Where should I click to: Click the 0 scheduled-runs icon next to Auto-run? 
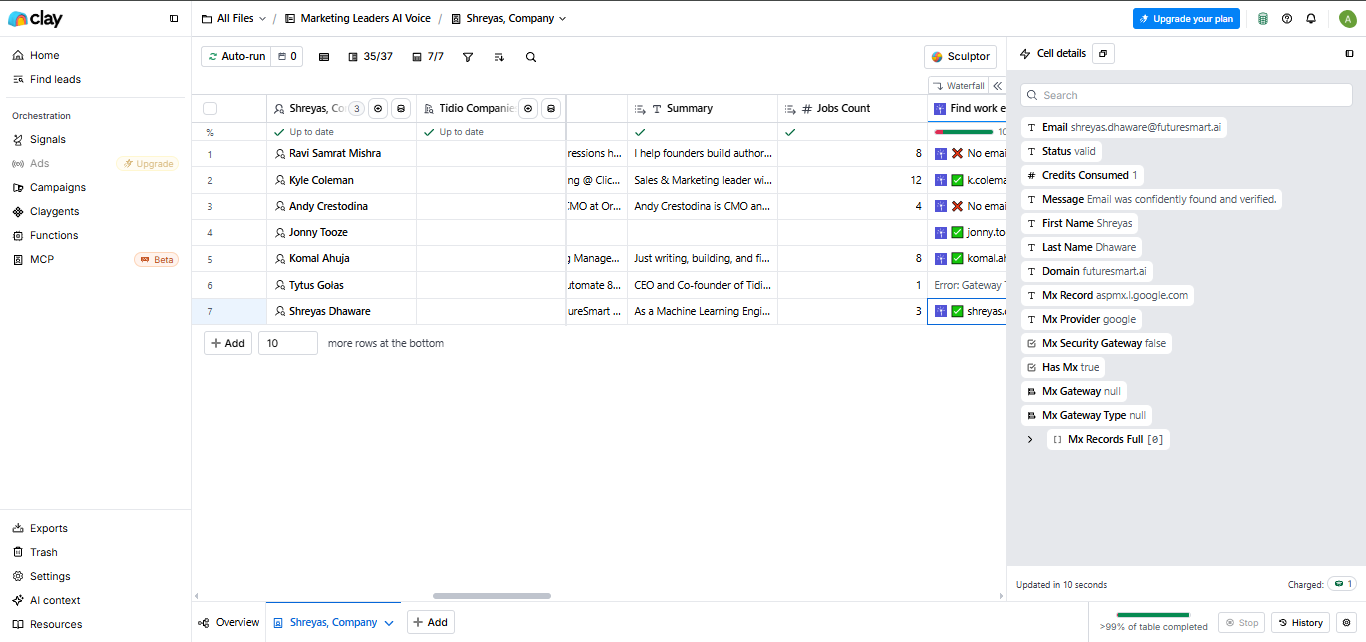(287, 57)
